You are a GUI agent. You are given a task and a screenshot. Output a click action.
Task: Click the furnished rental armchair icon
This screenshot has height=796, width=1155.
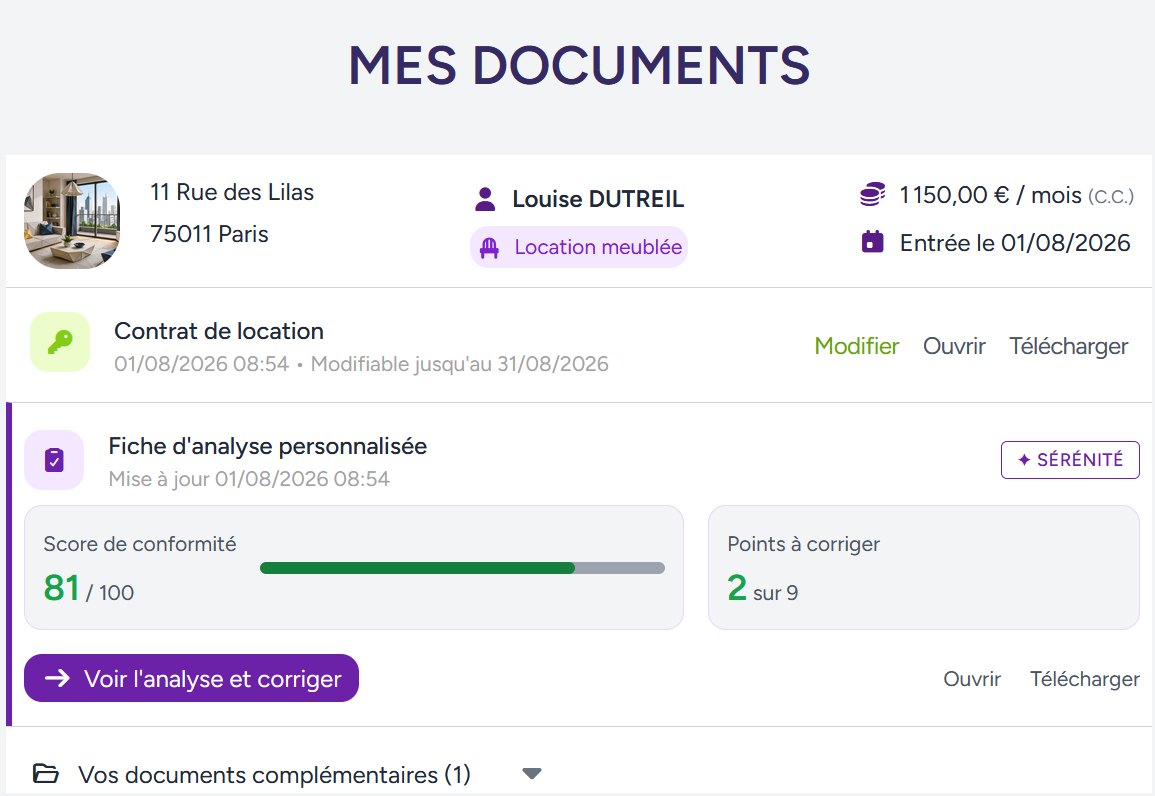(x=489, y=248)
